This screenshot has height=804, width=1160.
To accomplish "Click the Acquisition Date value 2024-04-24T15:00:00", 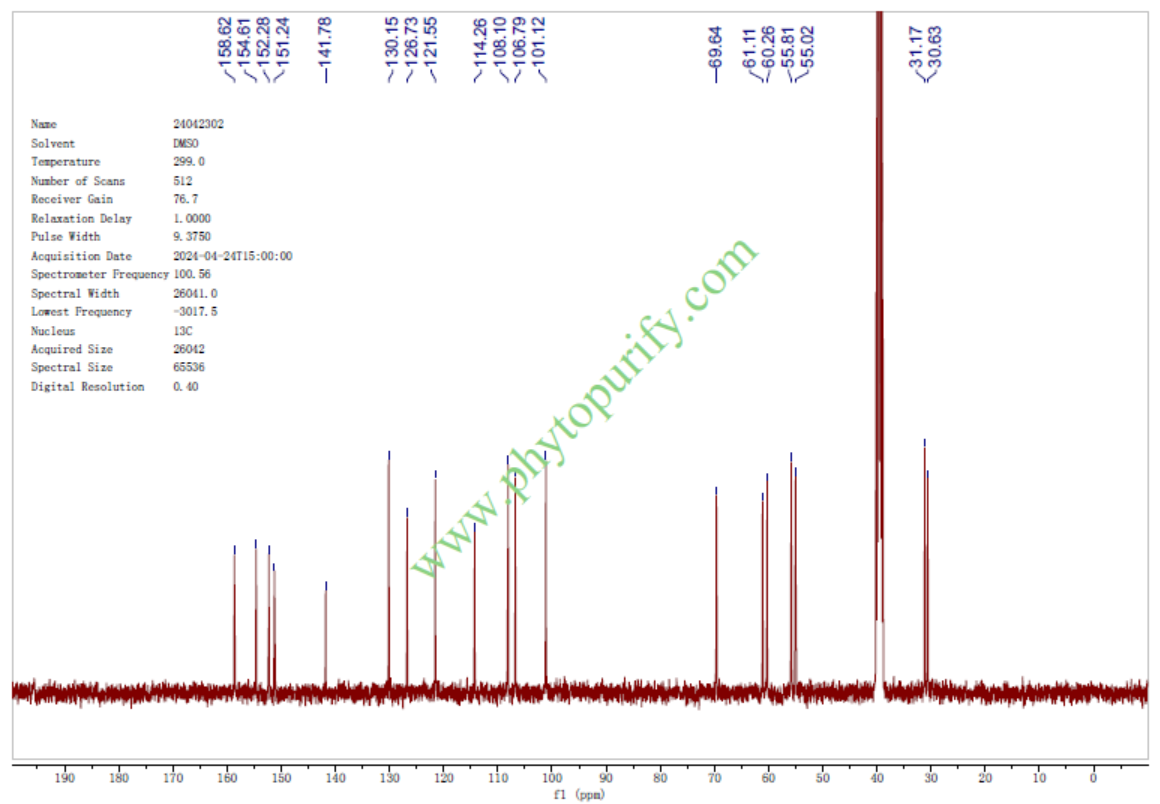I will [x=232, y=256].
